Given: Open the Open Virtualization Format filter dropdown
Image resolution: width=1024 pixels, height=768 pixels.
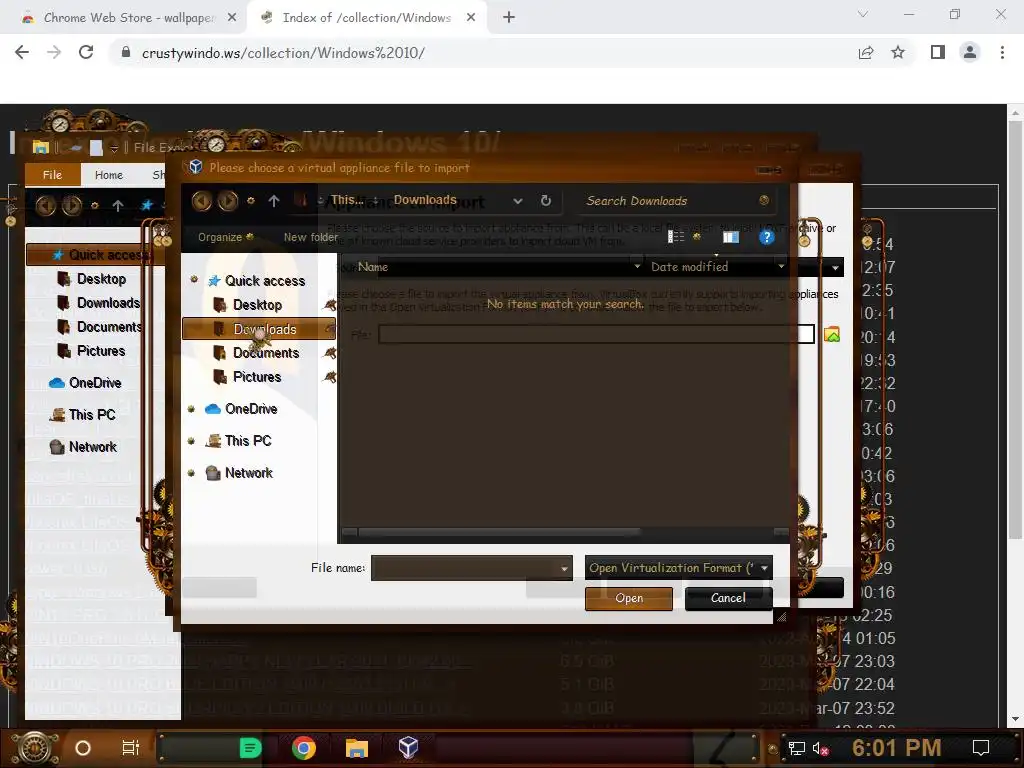Looking at the screenshot, I should pos(764,568).
